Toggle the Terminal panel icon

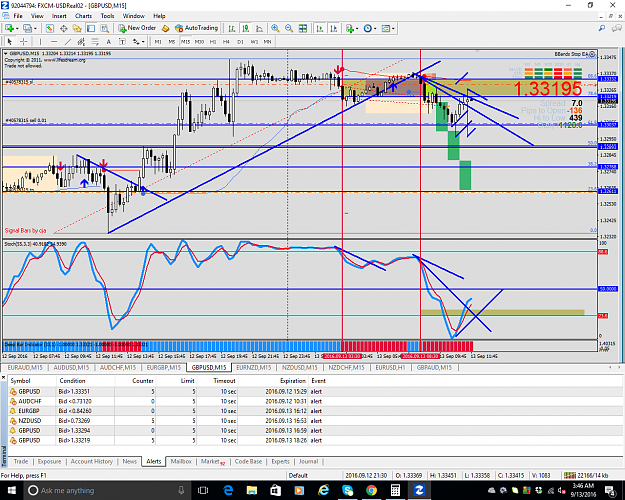(x=91, y=28)
